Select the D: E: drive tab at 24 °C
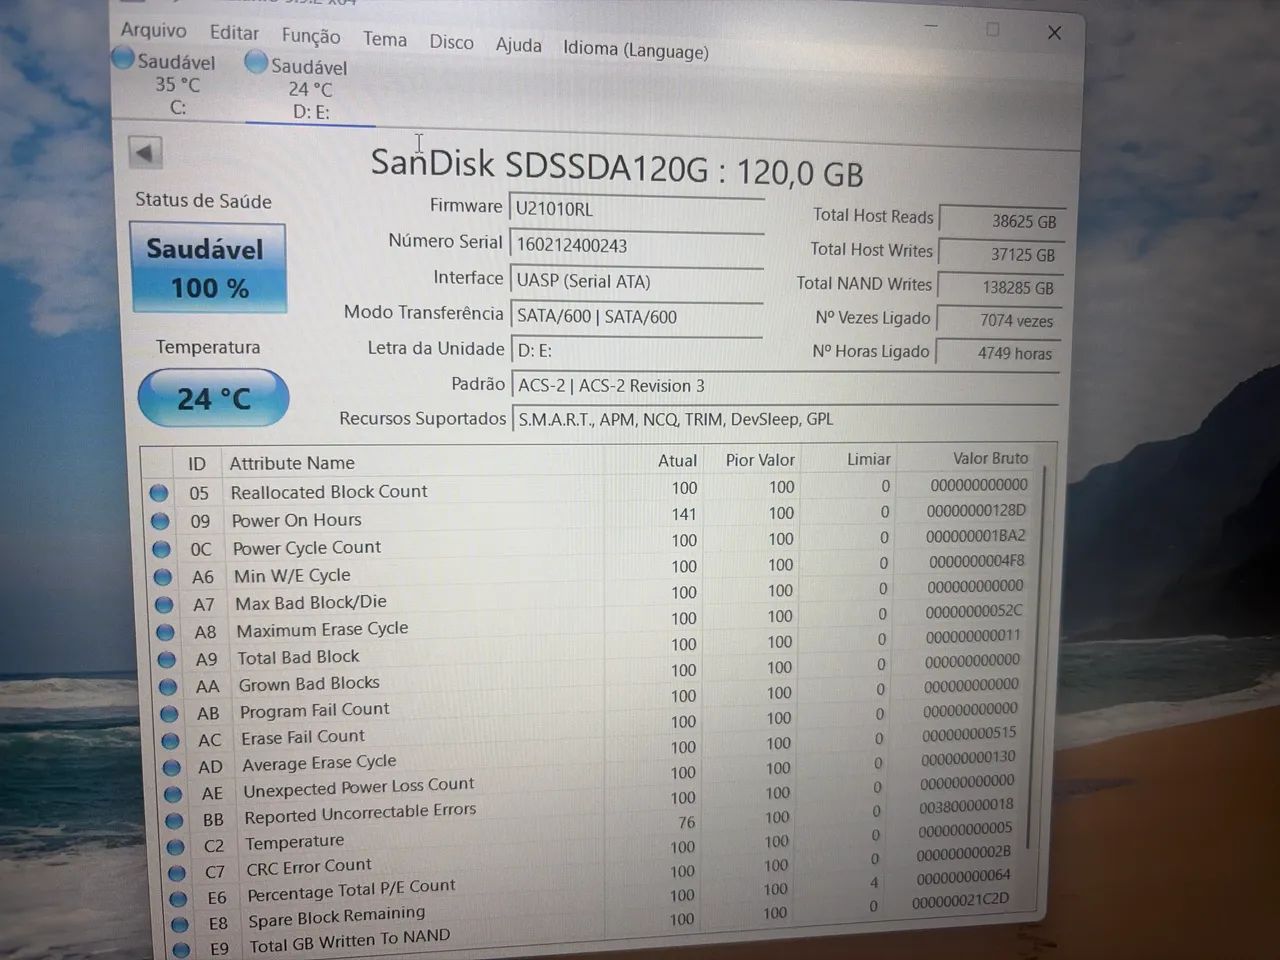 [x=310, y=89]
